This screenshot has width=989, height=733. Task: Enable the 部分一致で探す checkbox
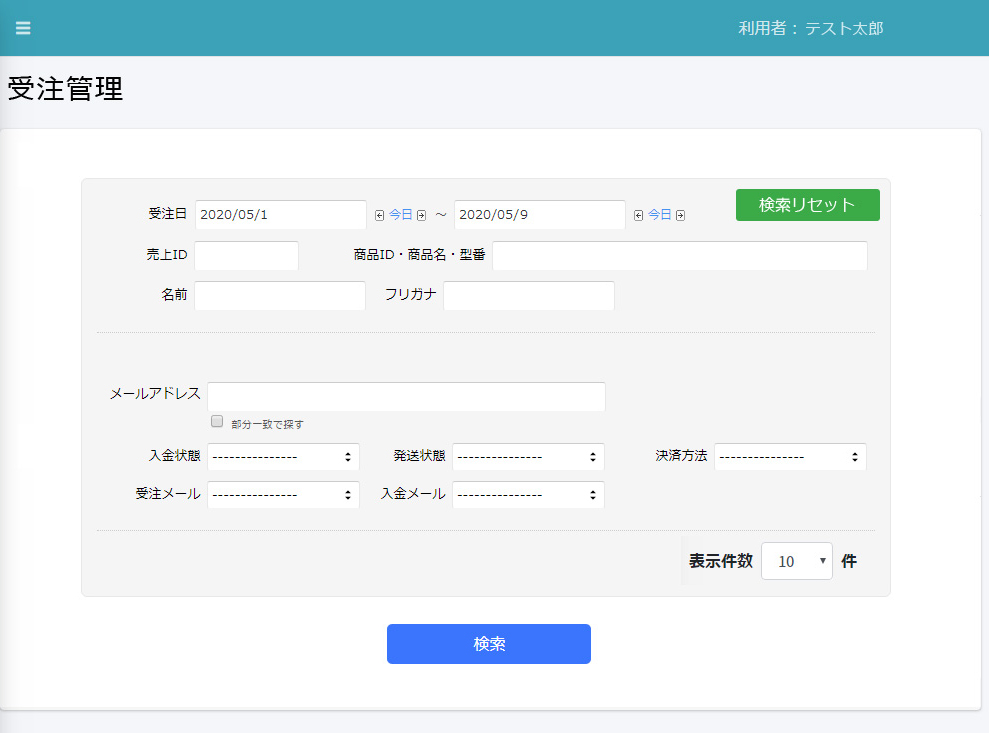tap(217, 422)
